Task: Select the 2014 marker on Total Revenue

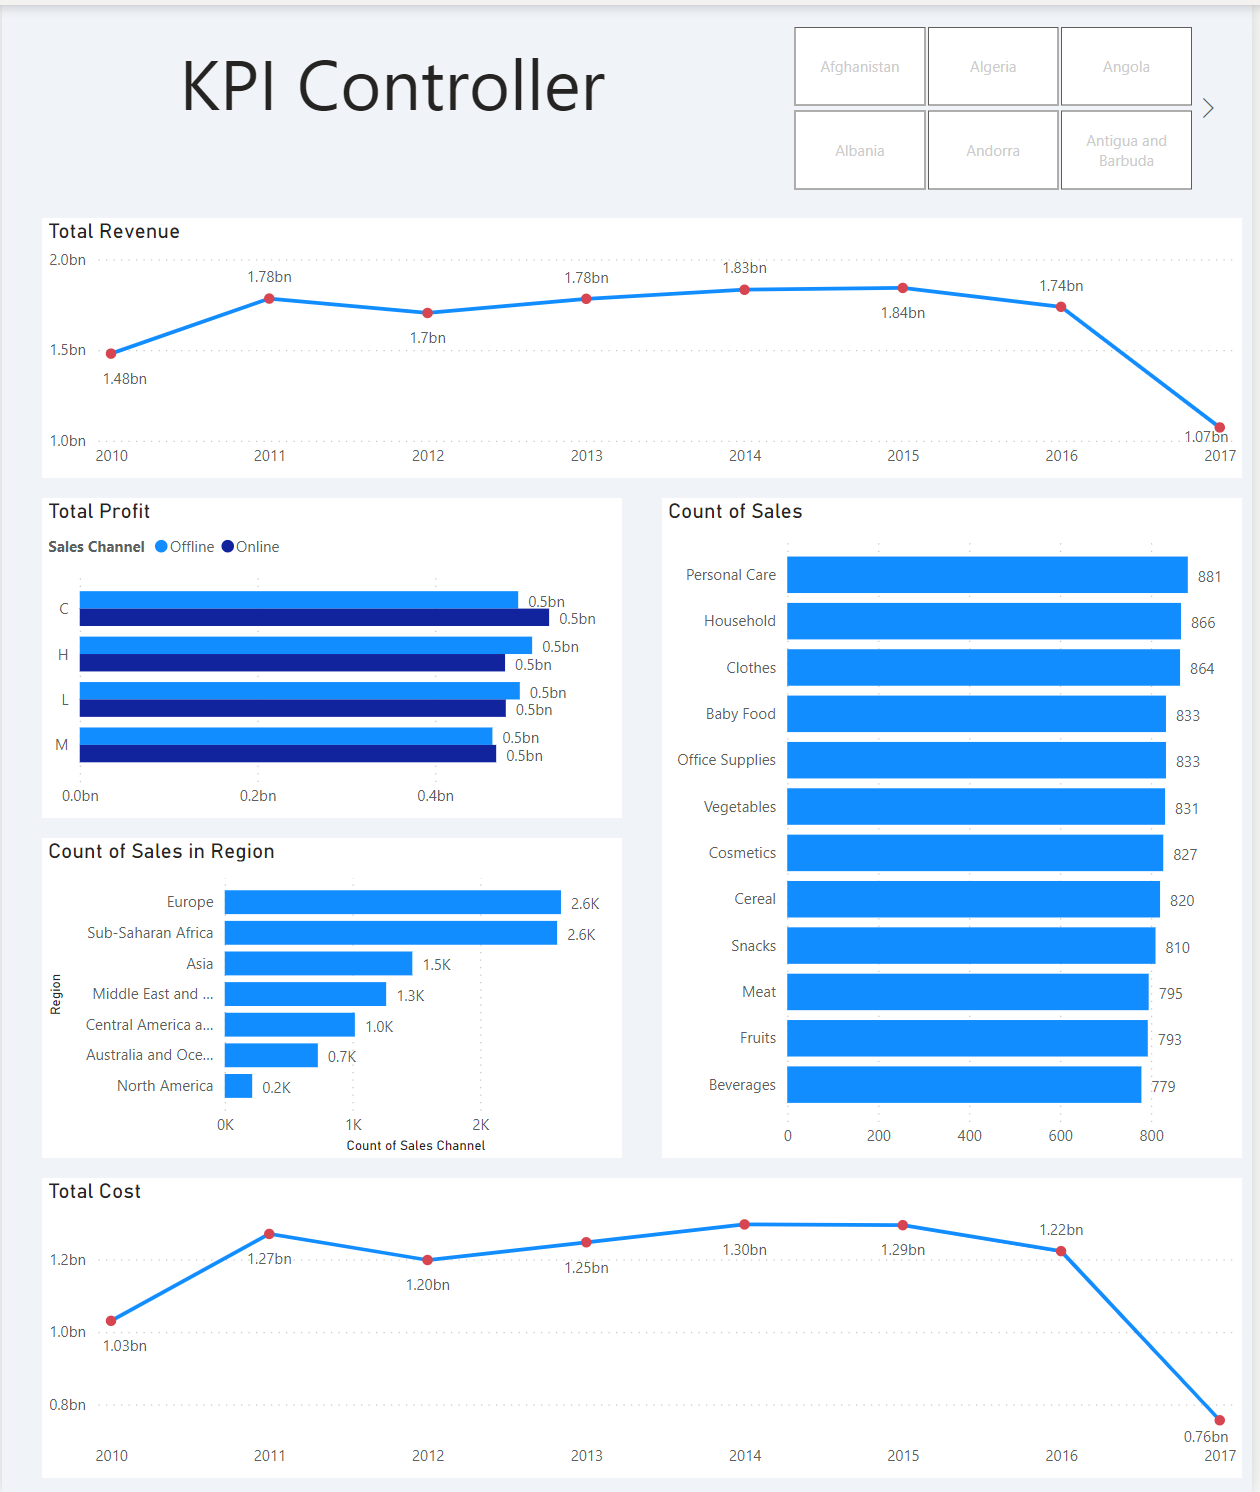Action: pyautogui.click(x=744, y=290)
